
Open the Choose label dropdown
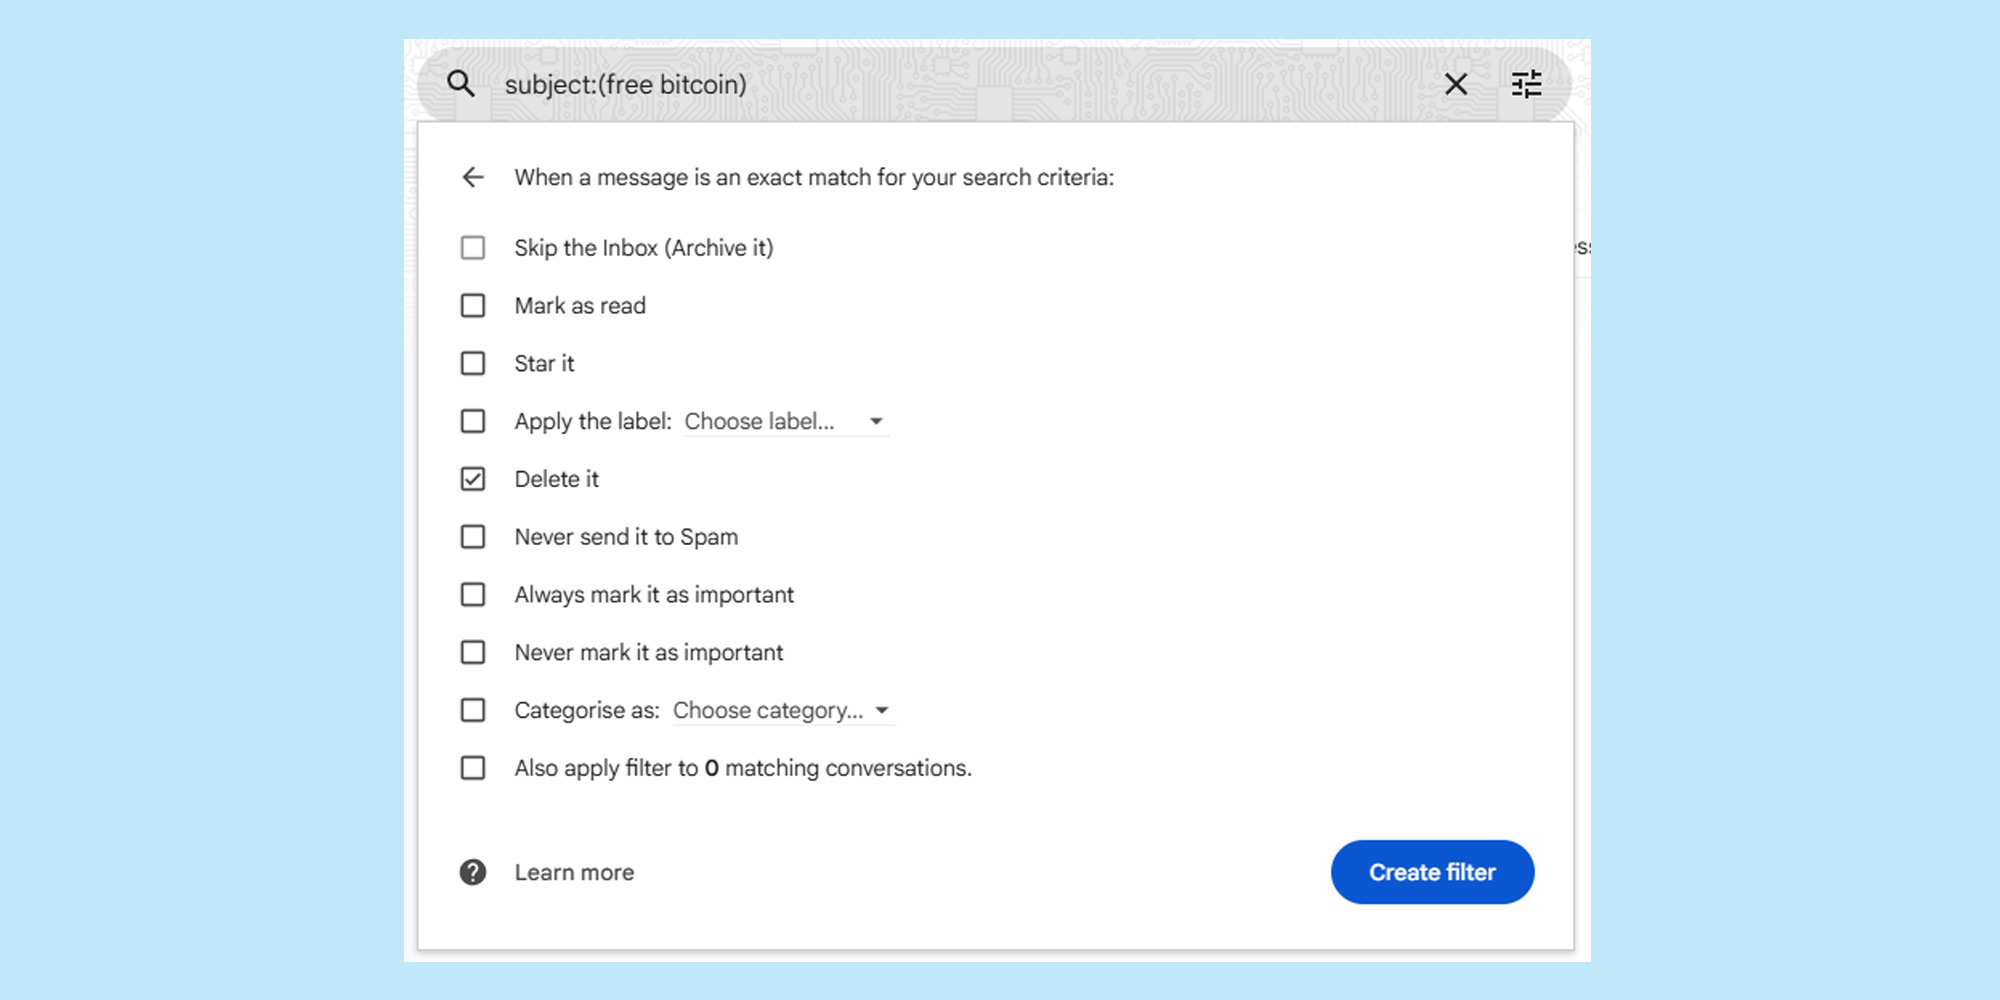click(786, 421)
